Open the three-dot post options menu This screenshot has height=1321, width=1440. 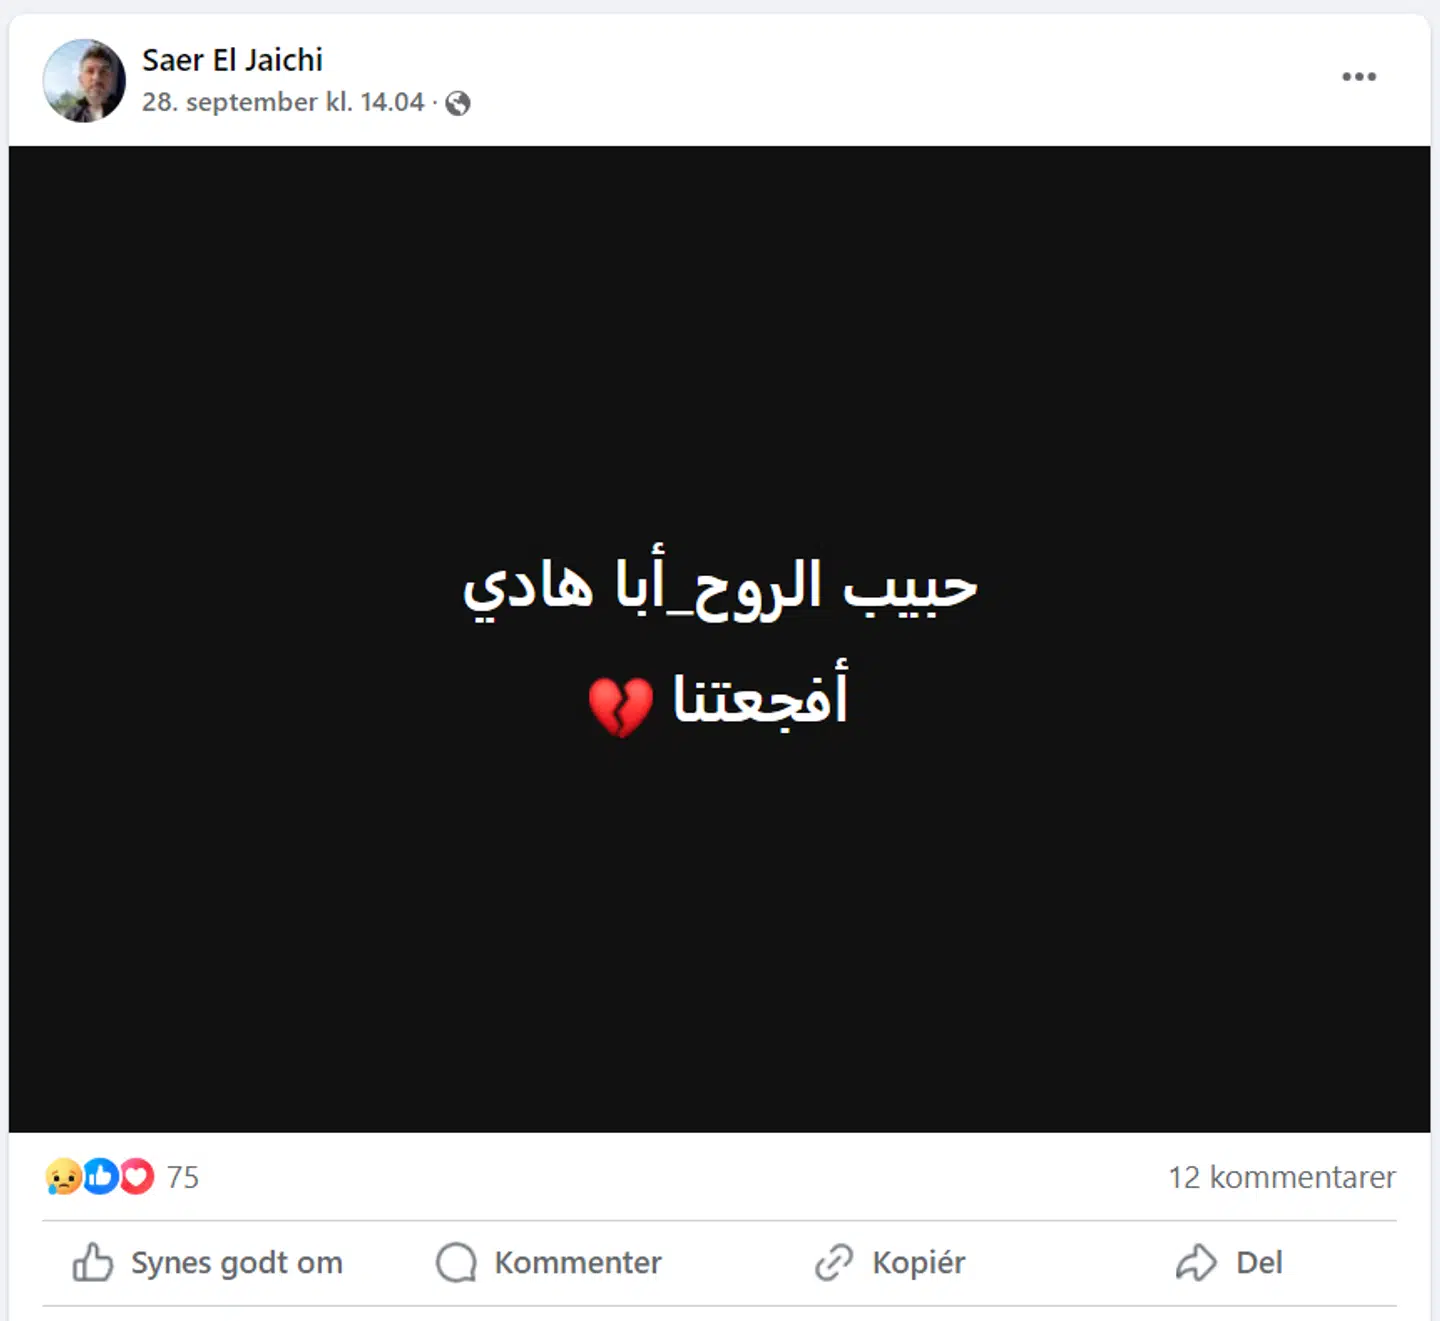(x=1358, y=77)
